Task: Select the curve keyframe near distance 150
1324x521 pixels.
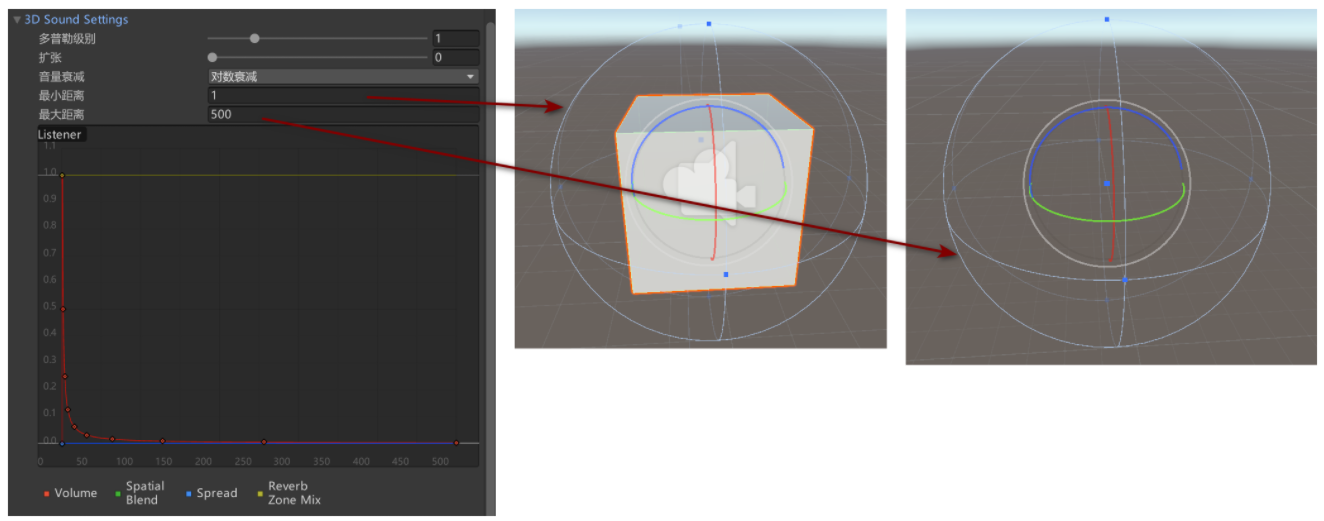Action: [x=162, y=441]
